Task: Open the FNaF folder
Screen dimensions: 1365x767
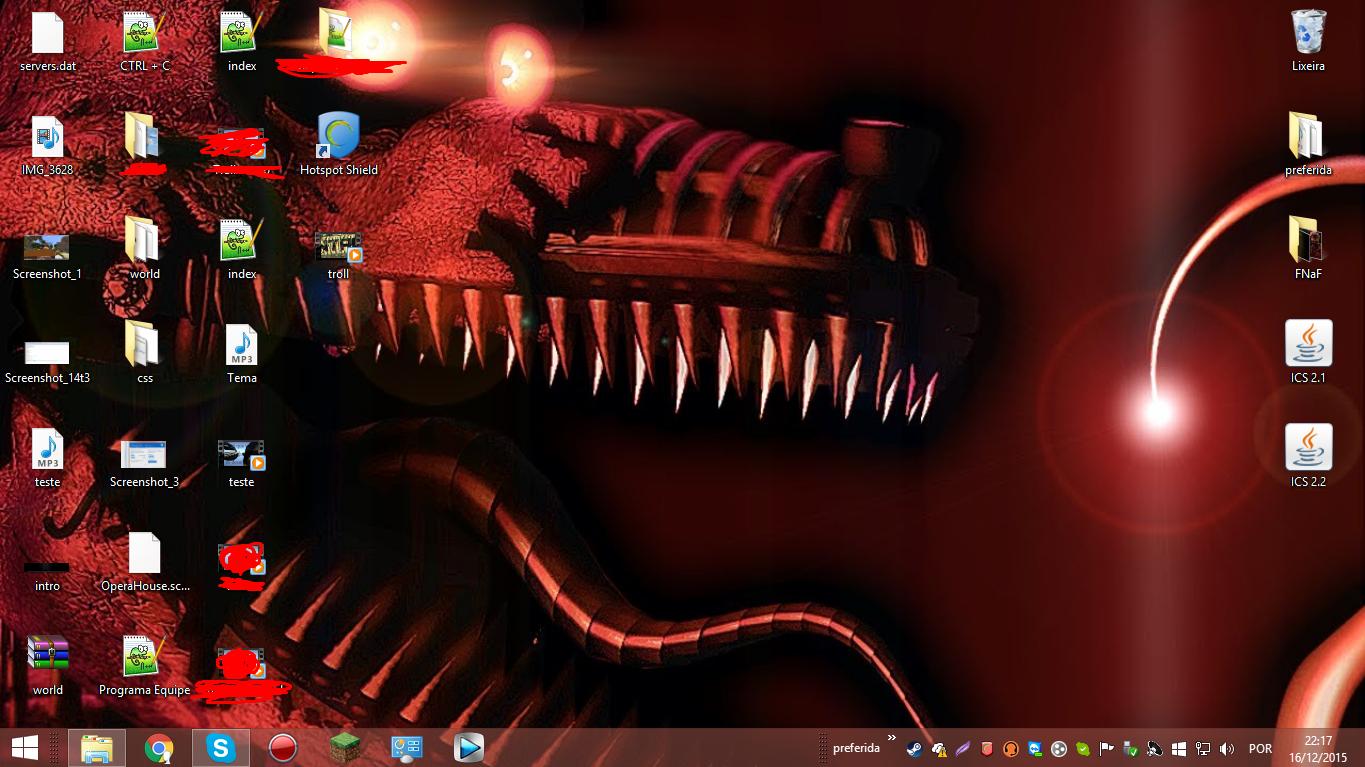Action: [x=1308, y=247]
